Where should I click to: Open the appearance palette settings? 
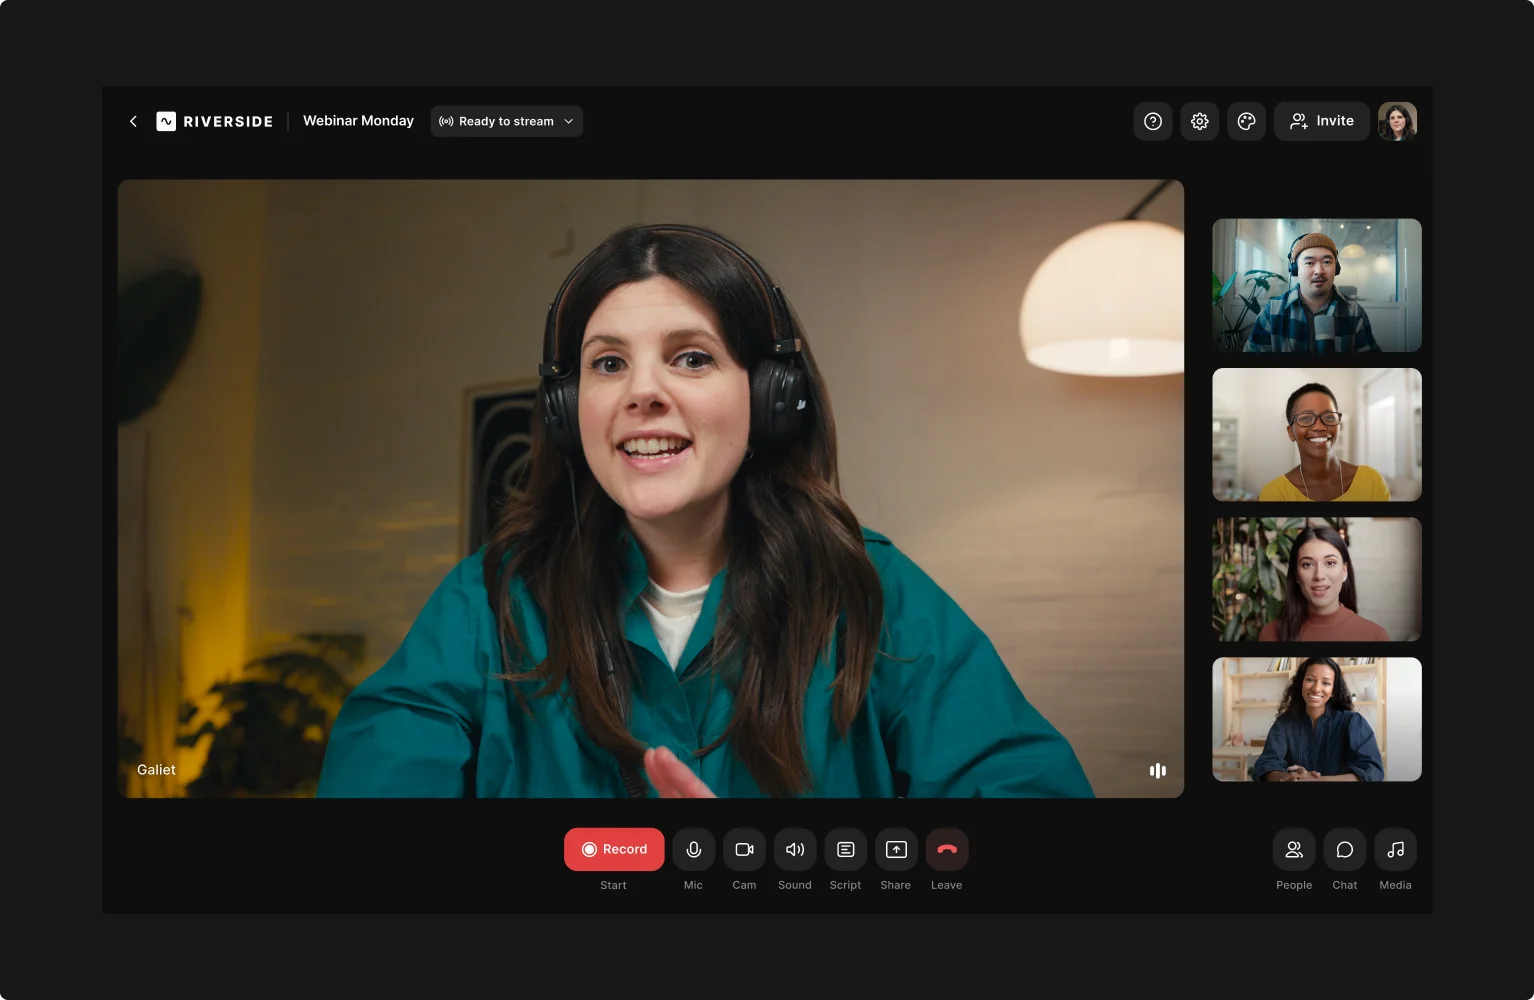(x=1246, y=120)
